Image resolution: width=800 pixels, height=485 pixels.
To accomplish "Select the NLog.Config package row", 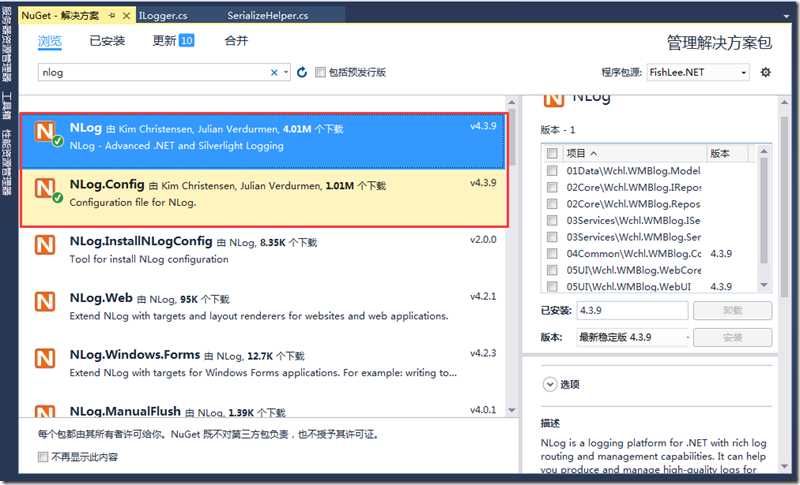I will [x=263, y=198].
